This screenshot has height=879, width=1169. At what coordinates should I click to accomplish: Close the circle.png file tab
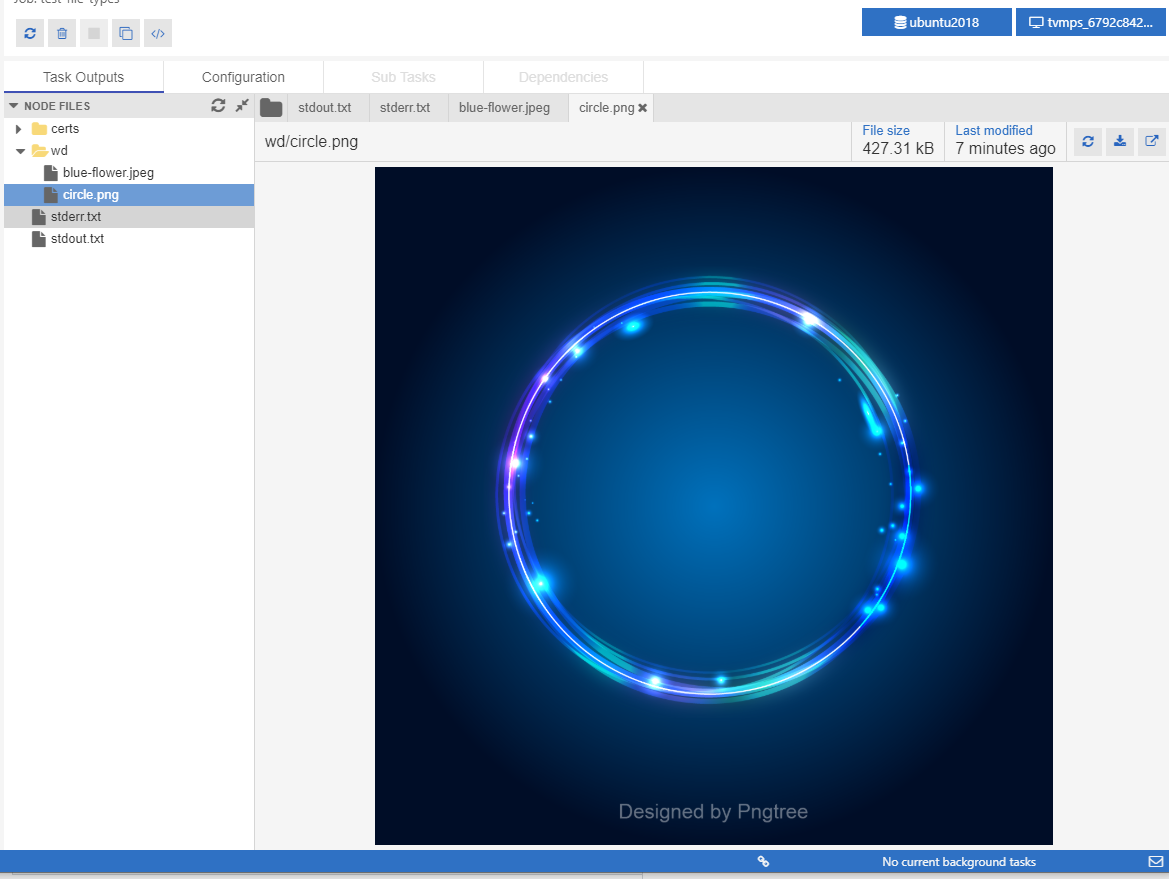coord(643,108)
